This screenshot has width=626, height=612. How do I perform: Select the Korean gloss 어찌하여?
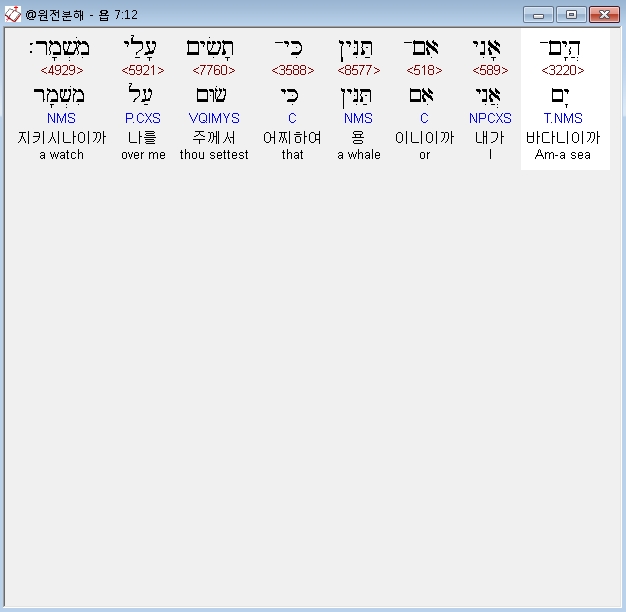click(292, 138)
